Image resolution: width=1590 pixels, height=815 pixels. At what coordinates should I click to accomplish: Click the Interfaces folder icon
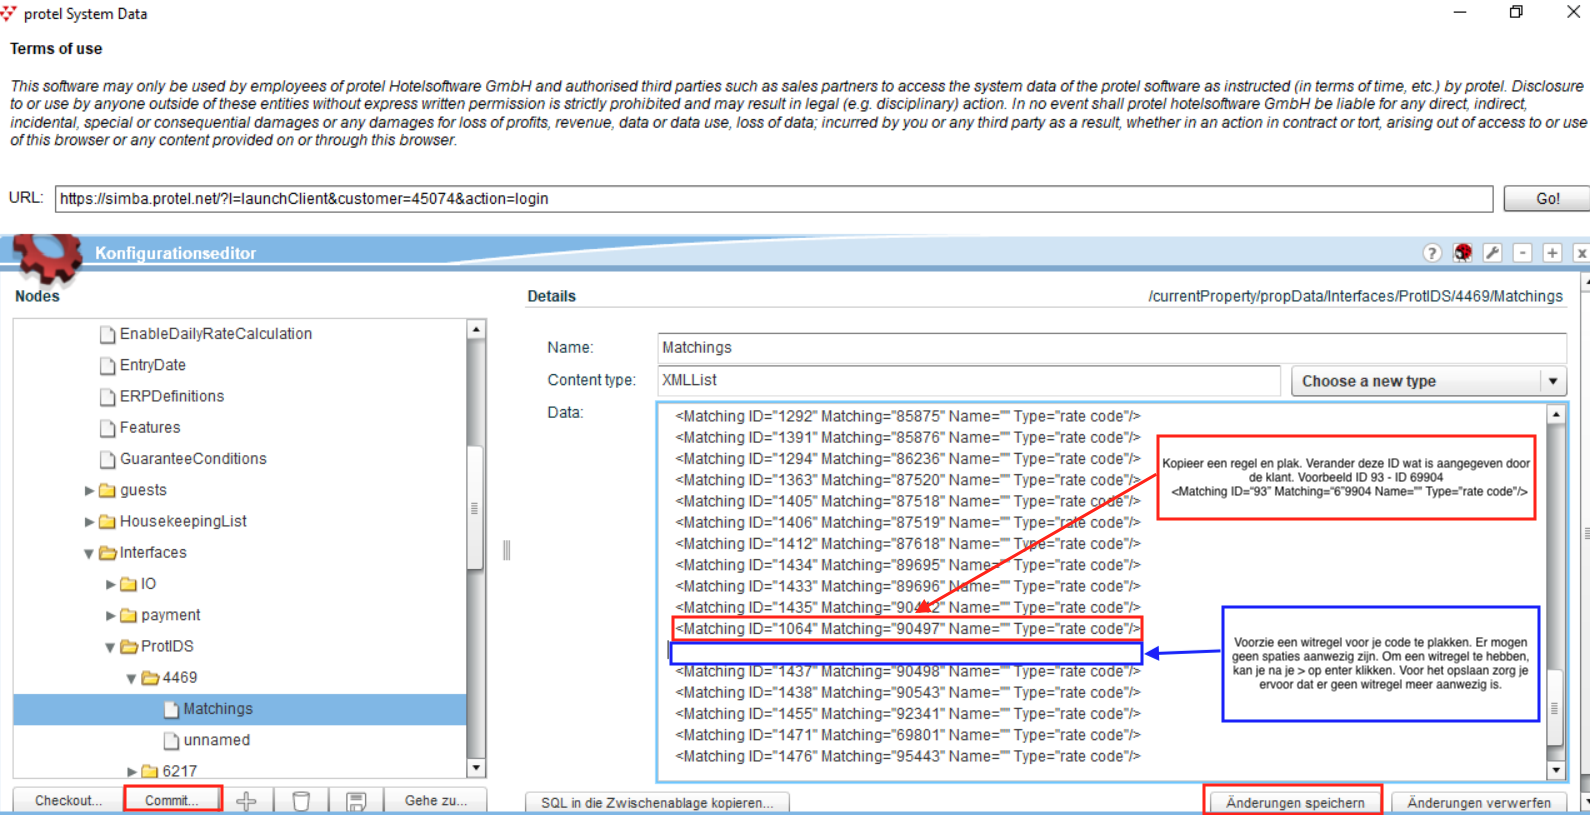107,552
